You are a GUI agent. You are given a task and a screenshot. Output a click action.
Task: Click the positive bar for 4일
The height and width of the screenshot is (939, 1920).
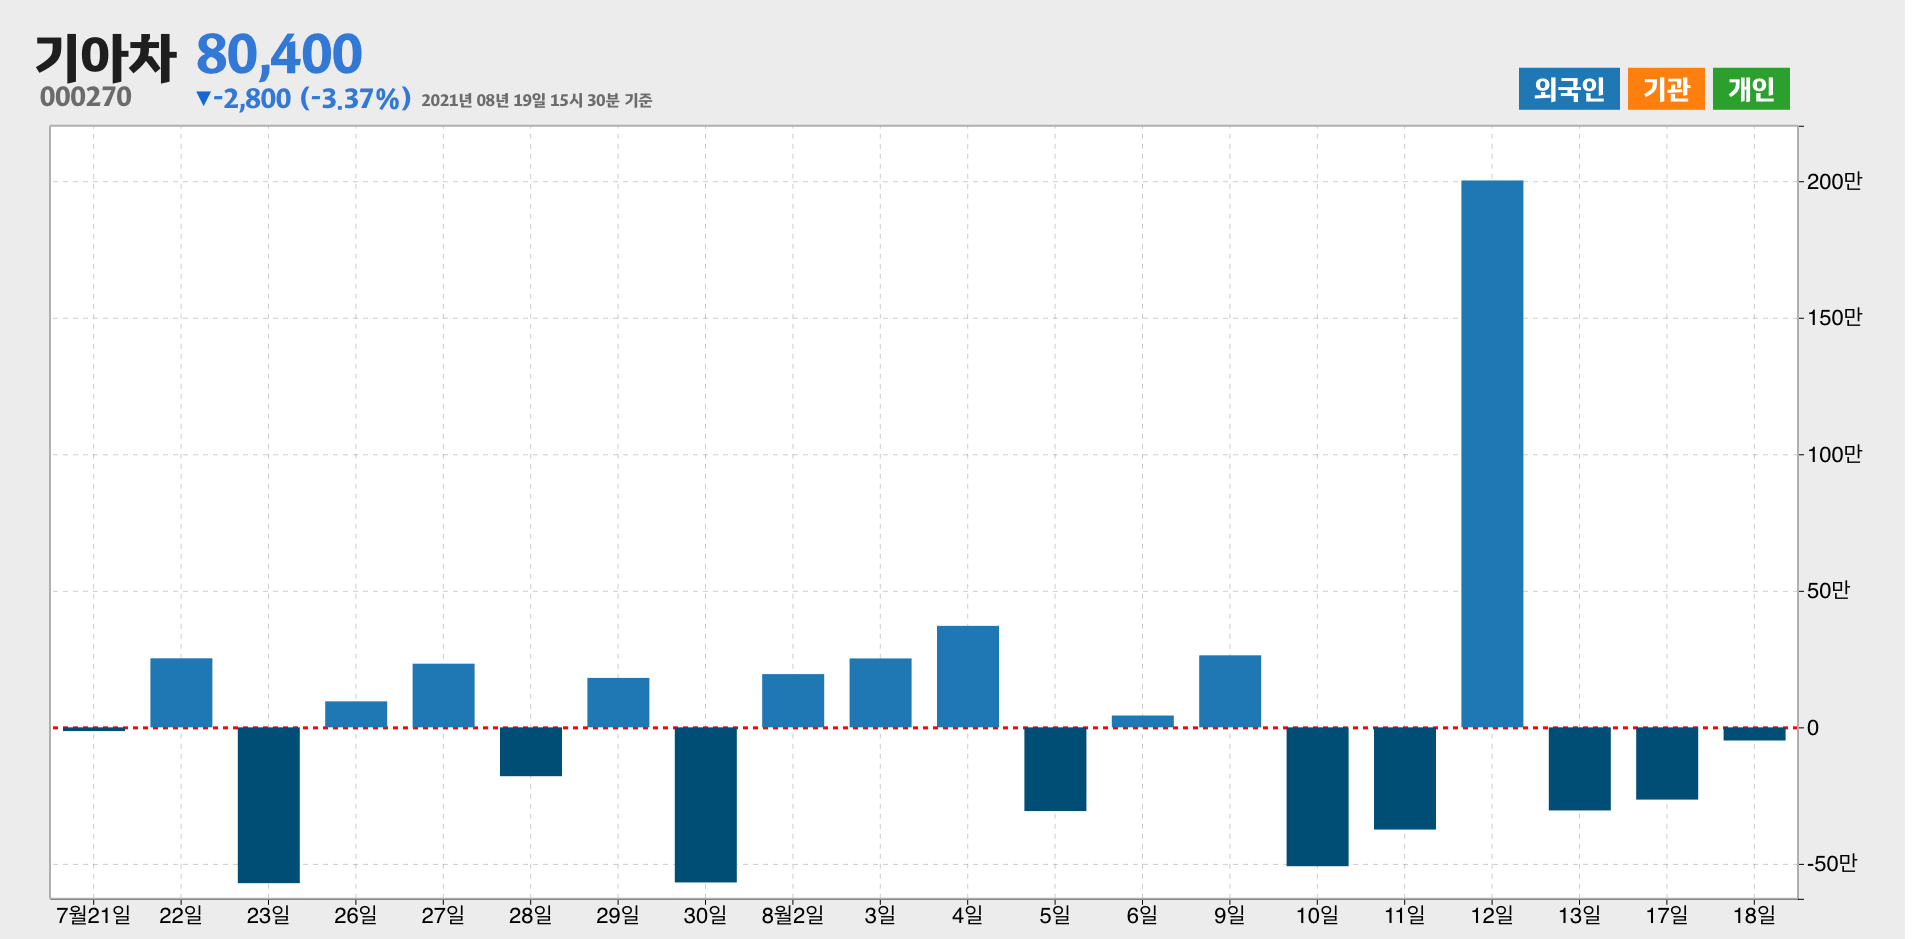pyautogui.click(x=968, y=677)
